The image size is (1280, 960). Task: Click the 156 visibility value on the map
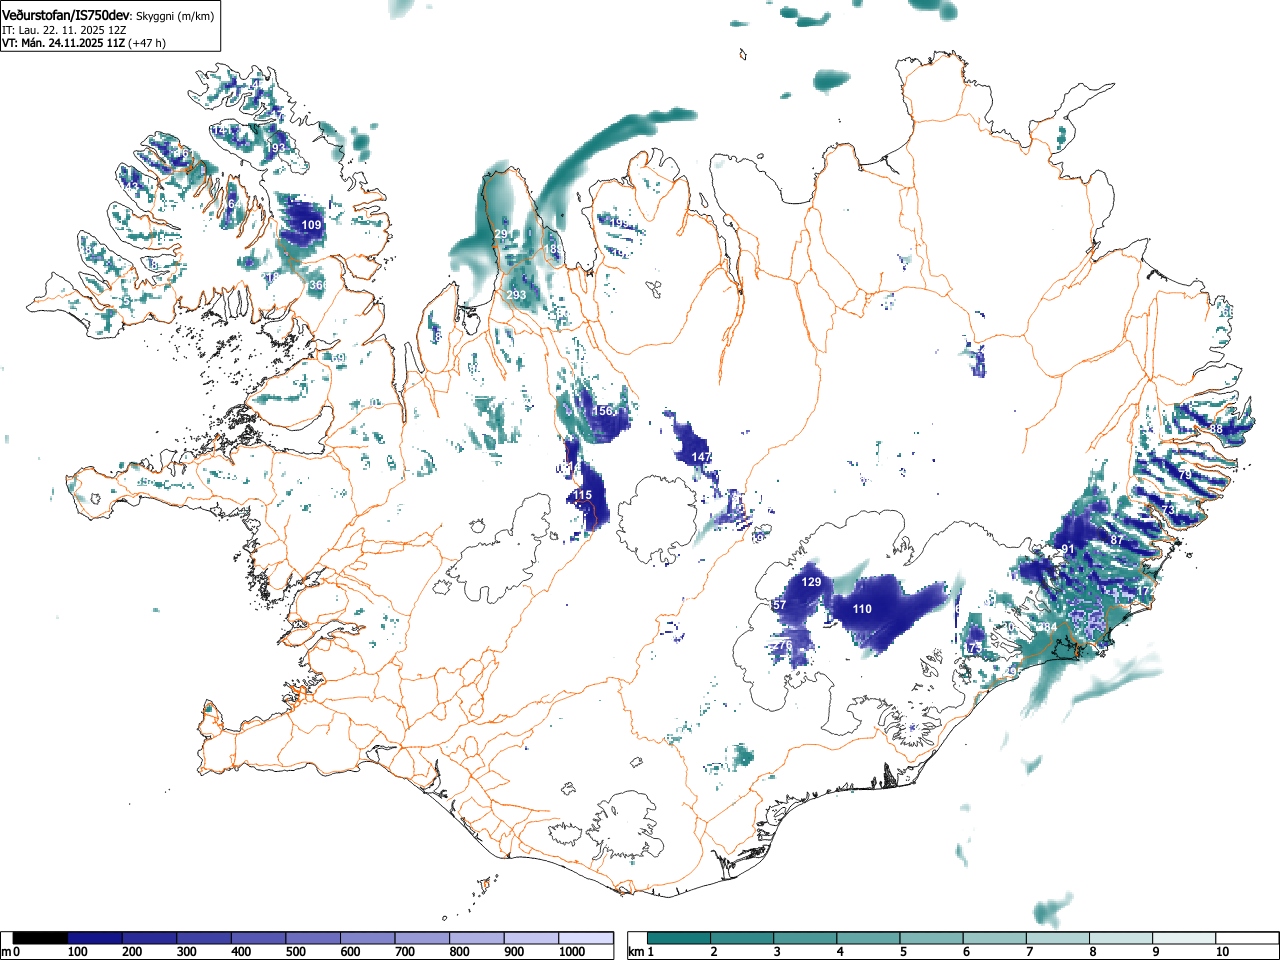tap(603, 412)
